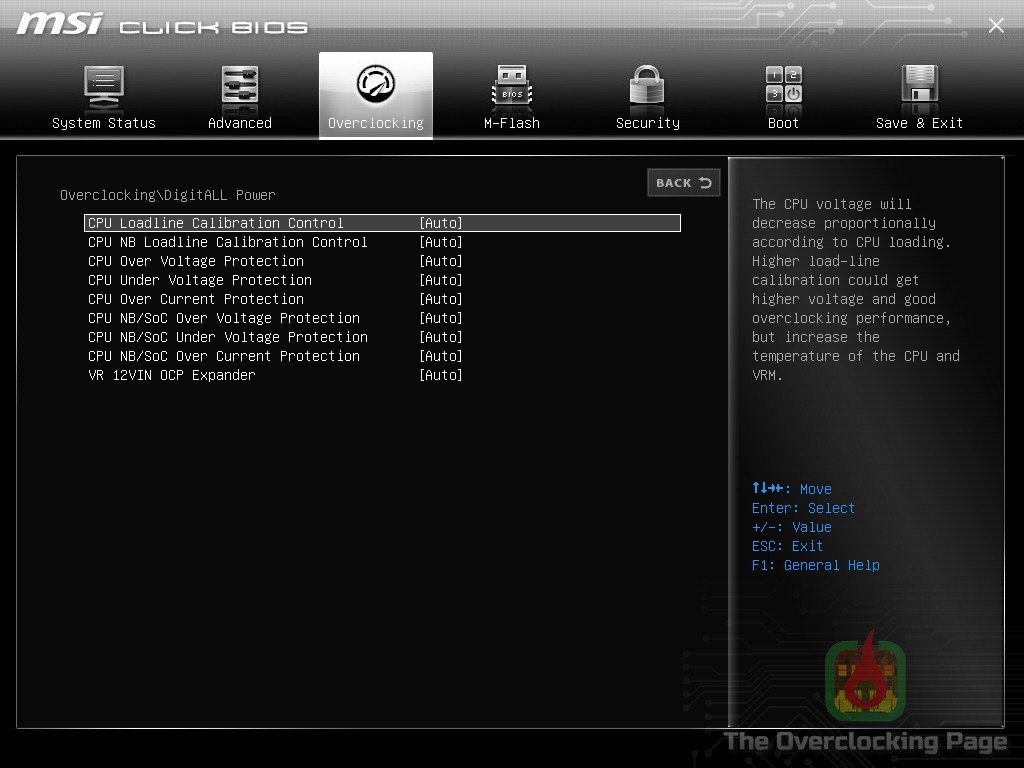This screenshot has height=768, width=1024.
Task: Click the BACK button
Action: coord(684,183)
